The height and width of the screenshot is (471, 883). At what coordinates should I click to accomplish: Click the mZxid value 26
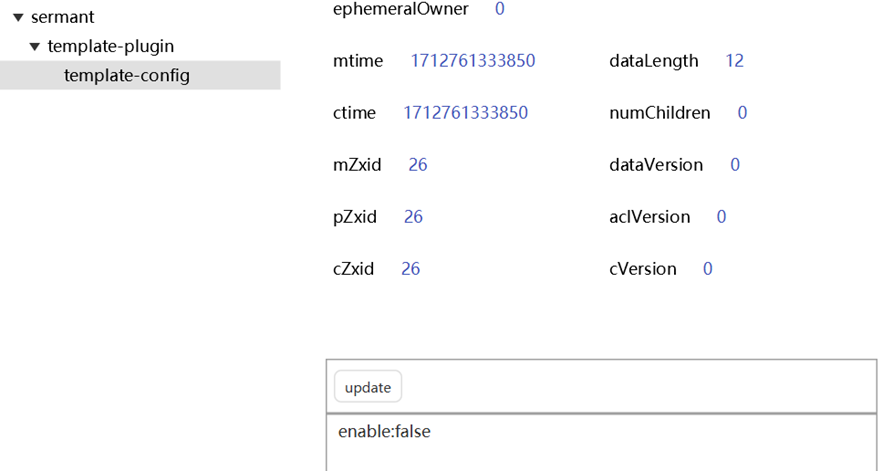(418, 165)
